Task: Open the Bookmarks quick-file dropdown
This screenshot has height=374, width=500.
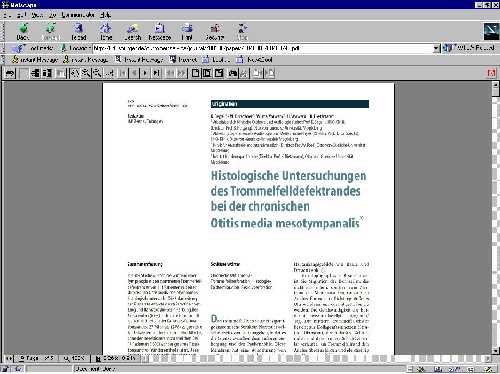Action: (x=32, y=48)
